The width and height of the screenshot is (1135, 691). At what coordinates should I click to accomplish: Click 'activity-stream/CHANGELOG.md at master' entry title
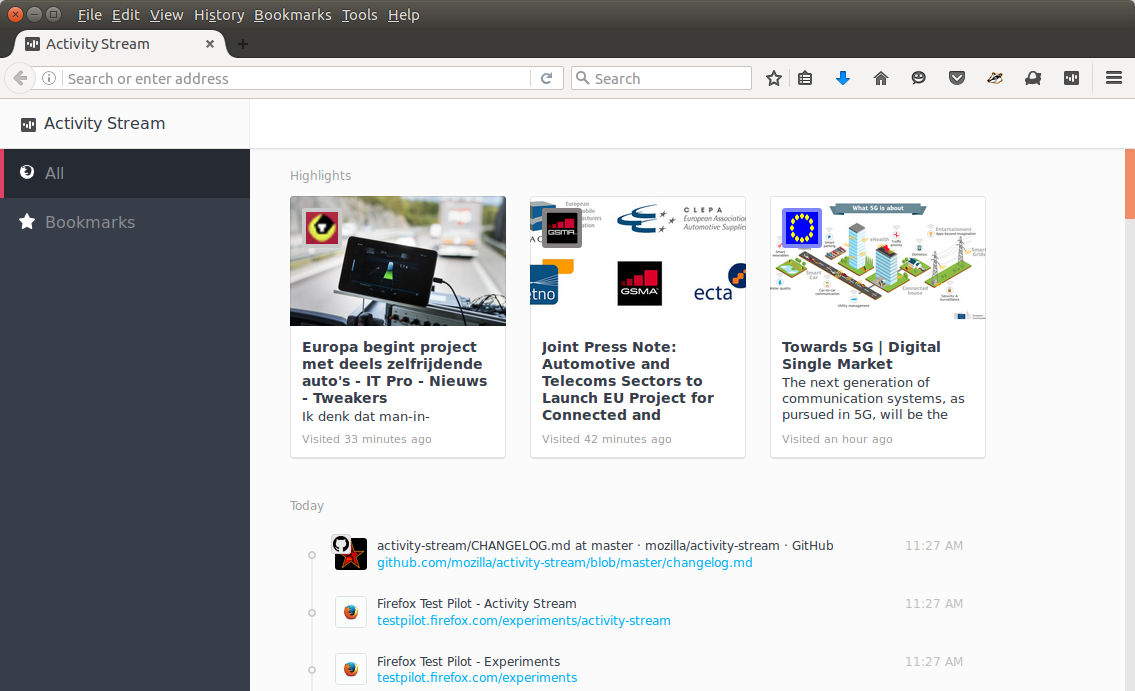604,546
